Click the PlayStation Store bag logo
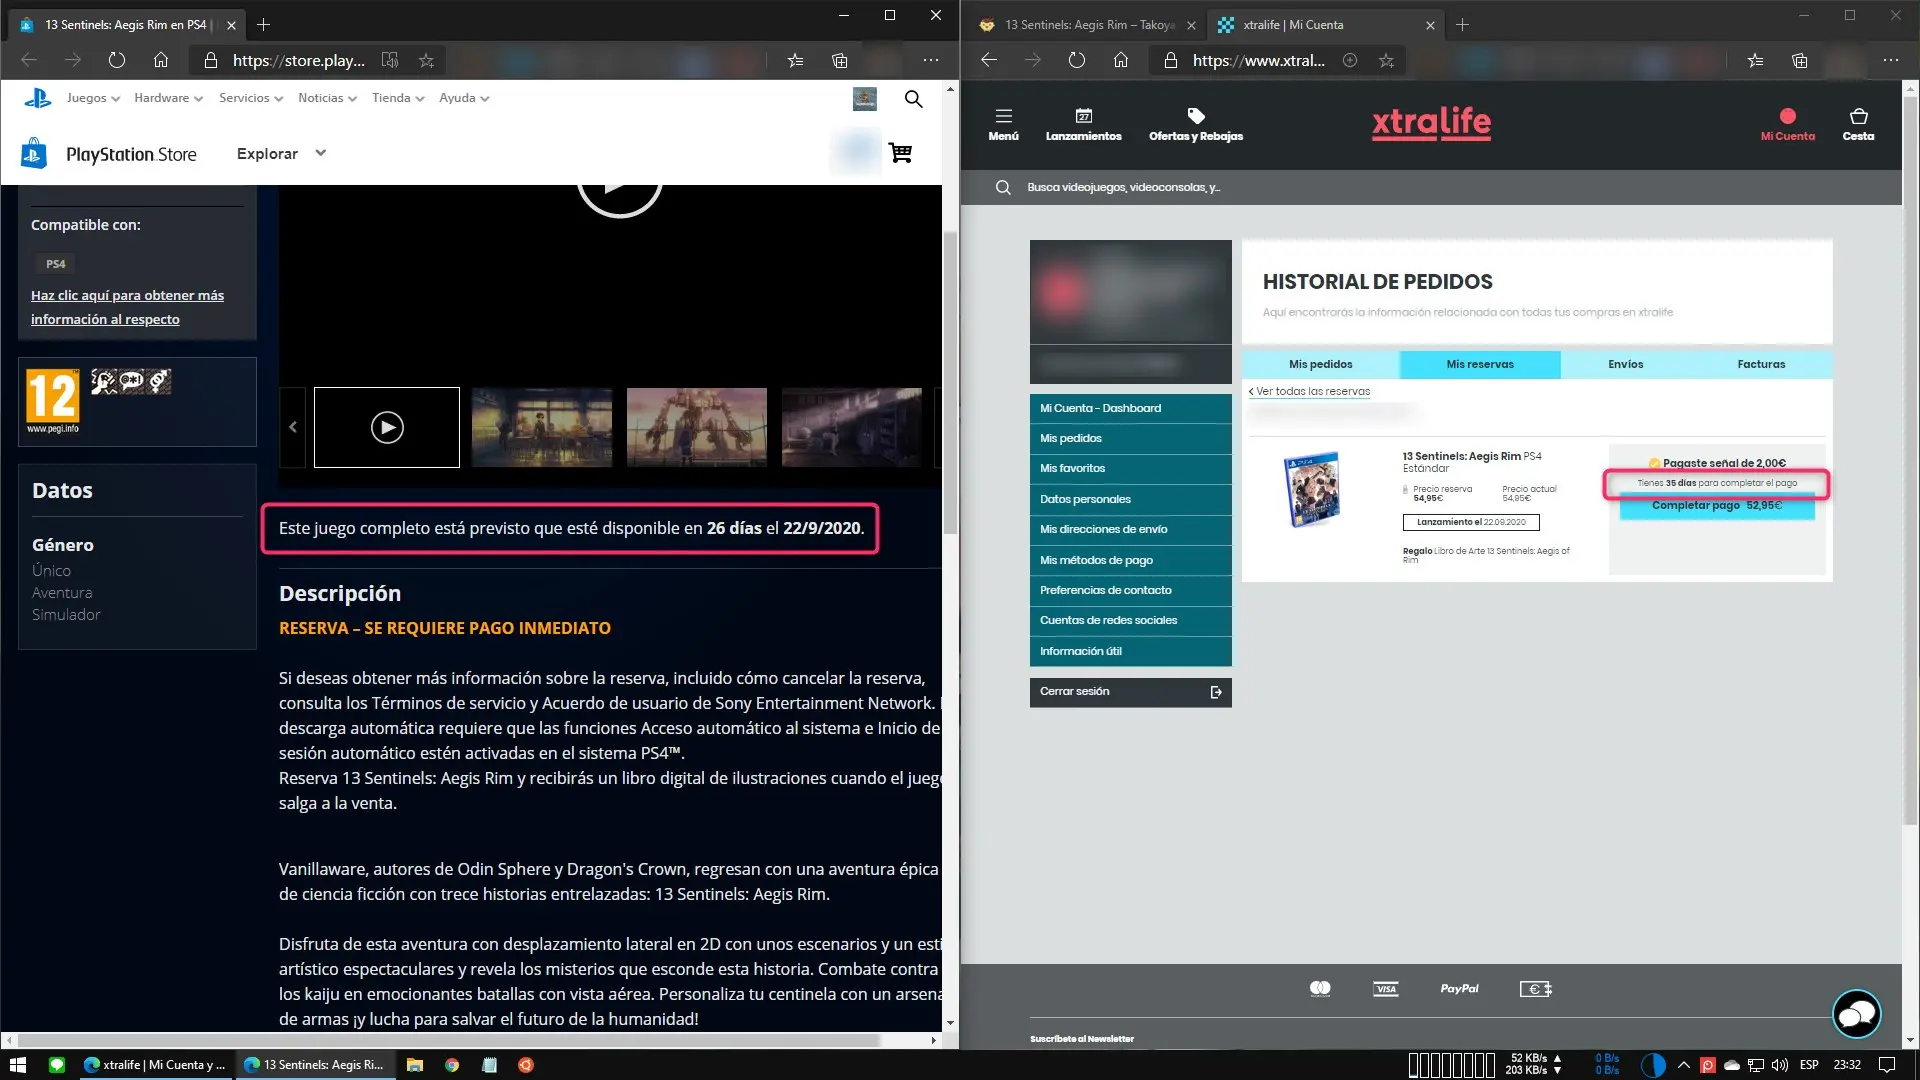This screenshot has width=1920, height=1080. [33, 153]
